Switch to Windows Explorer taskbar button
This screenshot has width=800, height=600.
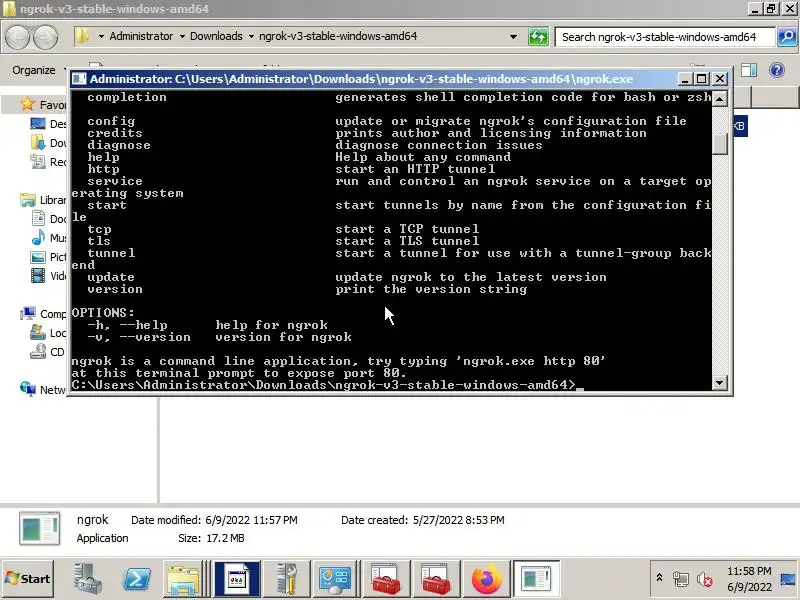(183, 579)
